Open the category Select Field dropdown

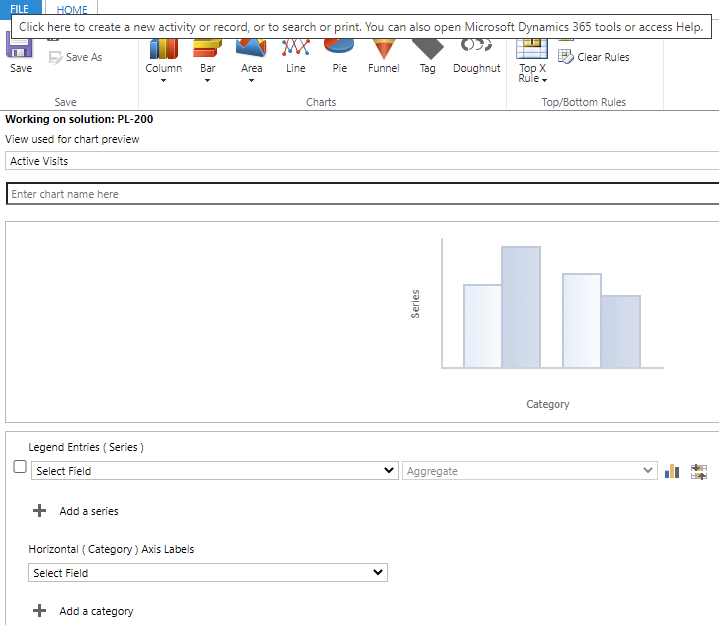tap(208, 572)
